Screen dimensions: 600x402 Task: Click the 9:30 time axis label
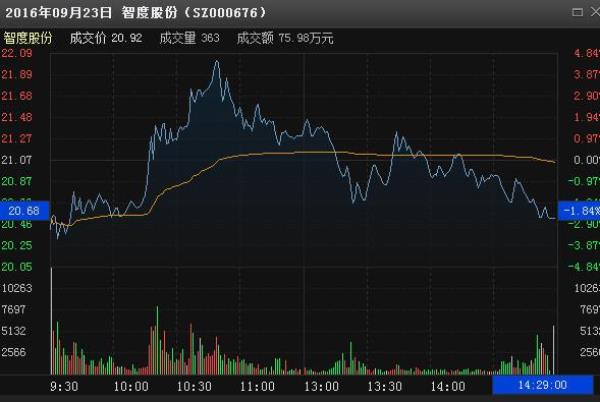[62, 386]
